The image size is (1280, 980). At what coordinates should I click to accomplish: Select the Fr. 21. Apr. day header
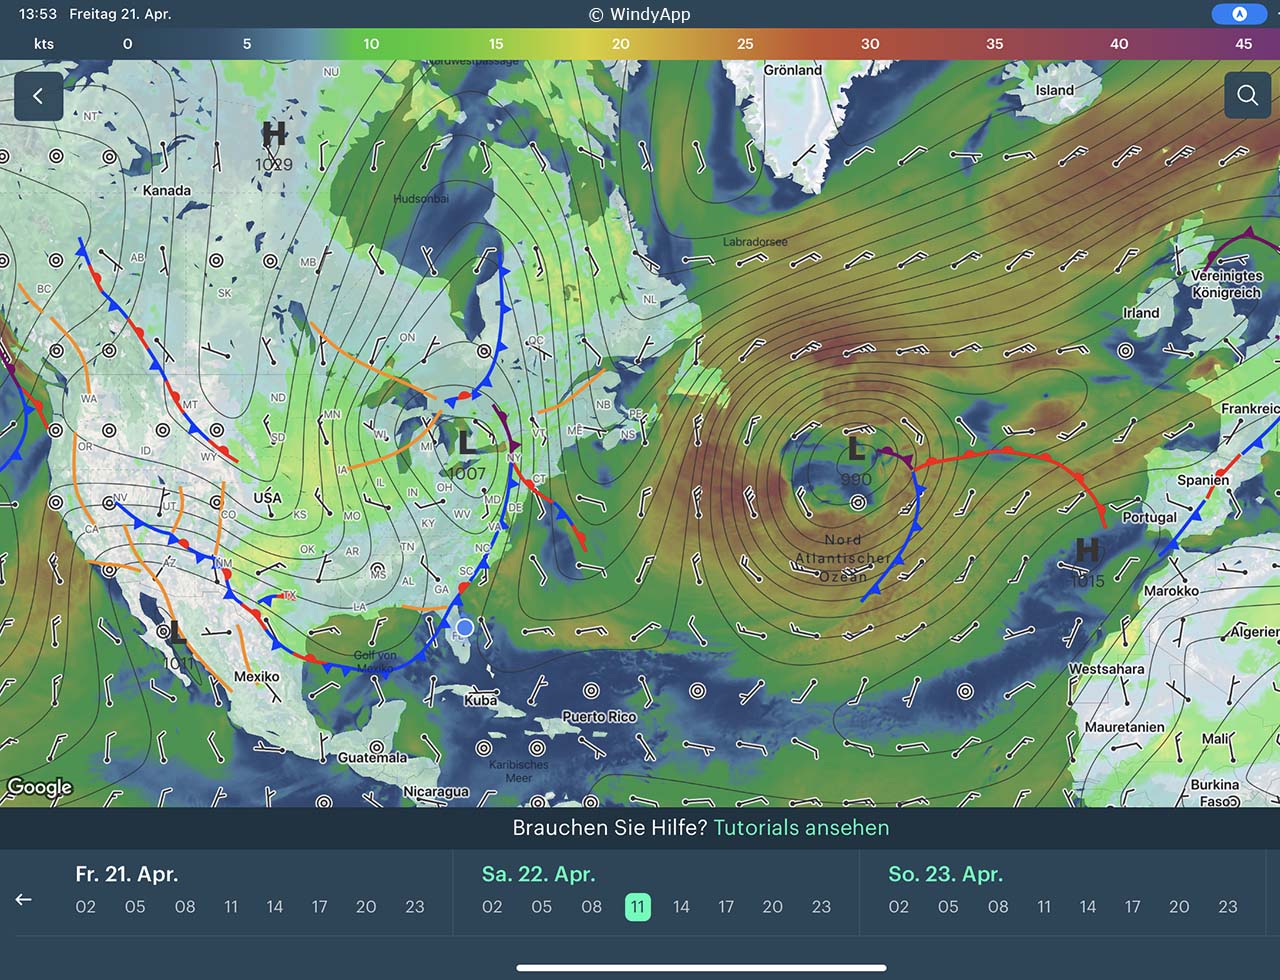(127, 874)
